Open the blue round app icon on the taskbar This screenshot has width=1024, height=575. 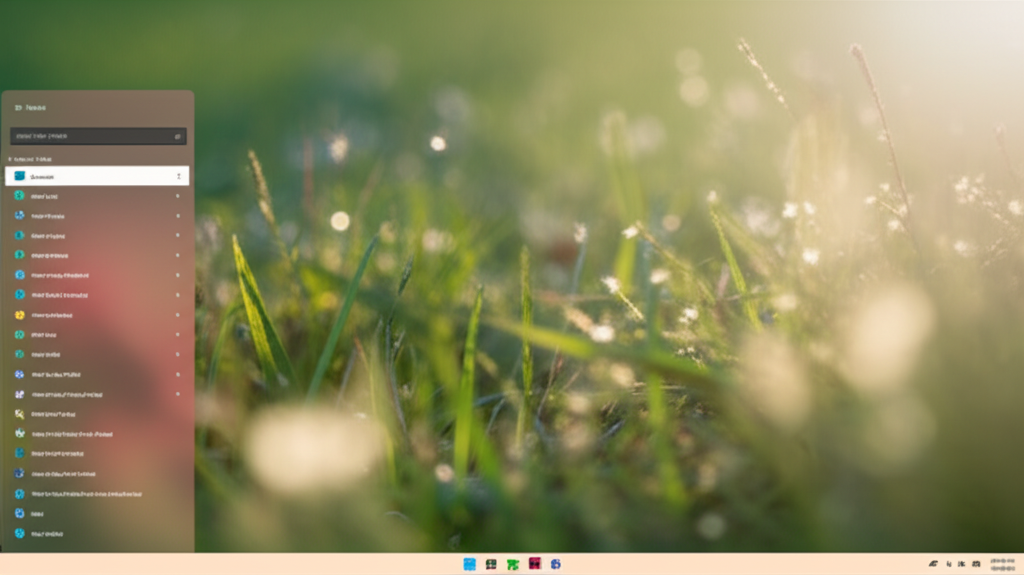click(555, 564)
